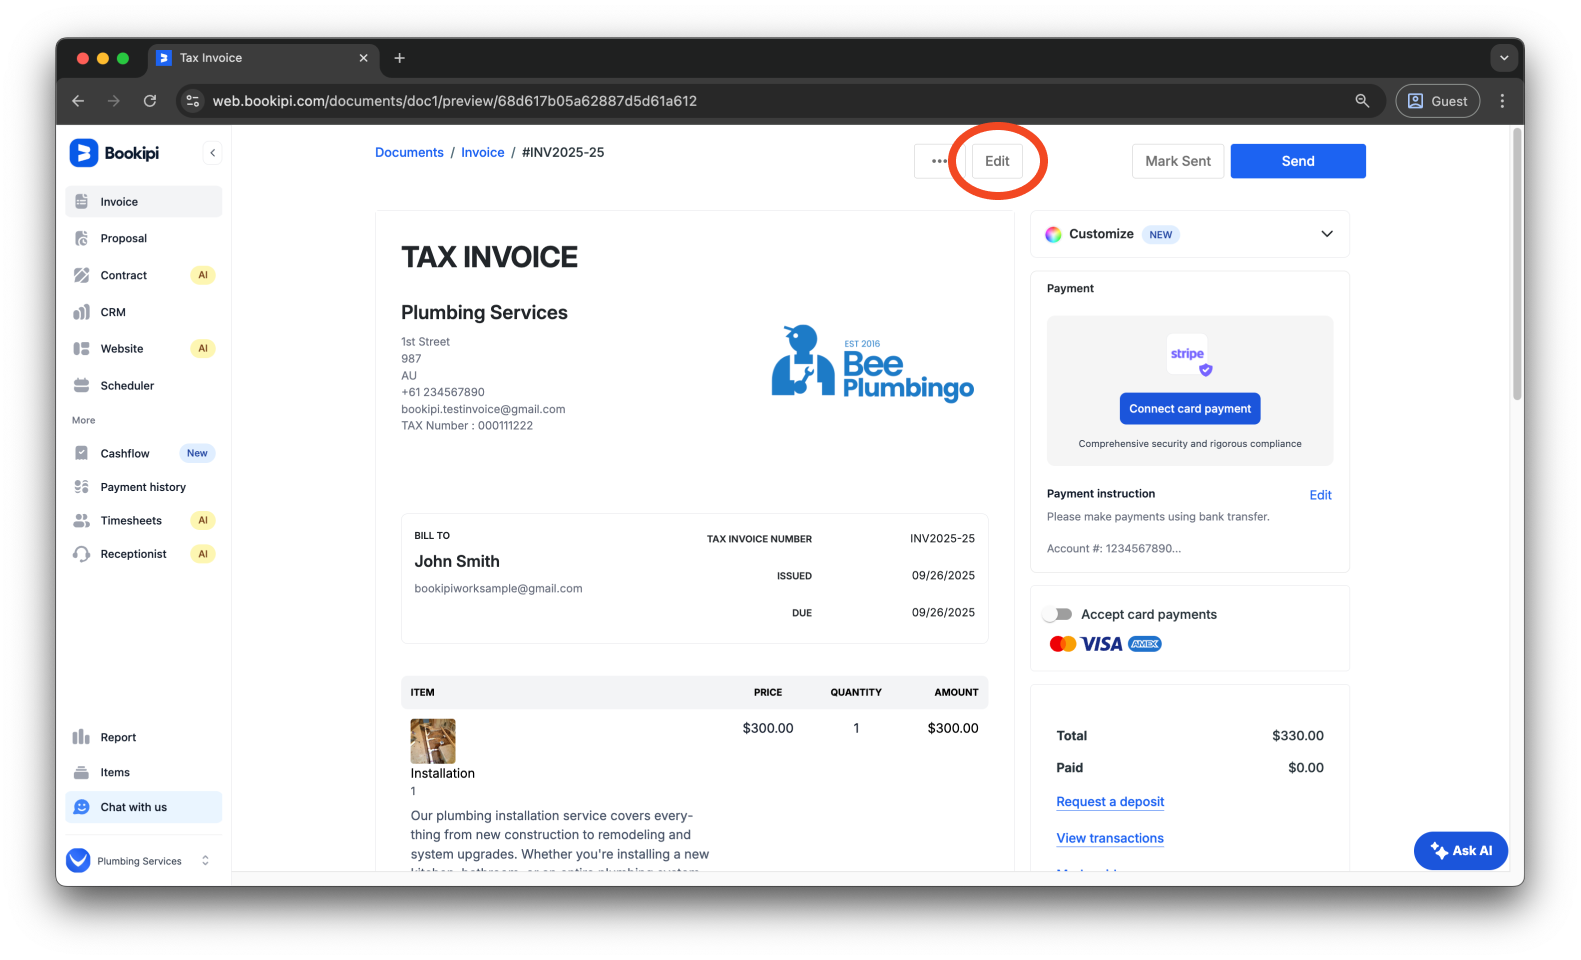Go to Documents breadcrumb link
1581x960 pixels.
click(409, 153)
